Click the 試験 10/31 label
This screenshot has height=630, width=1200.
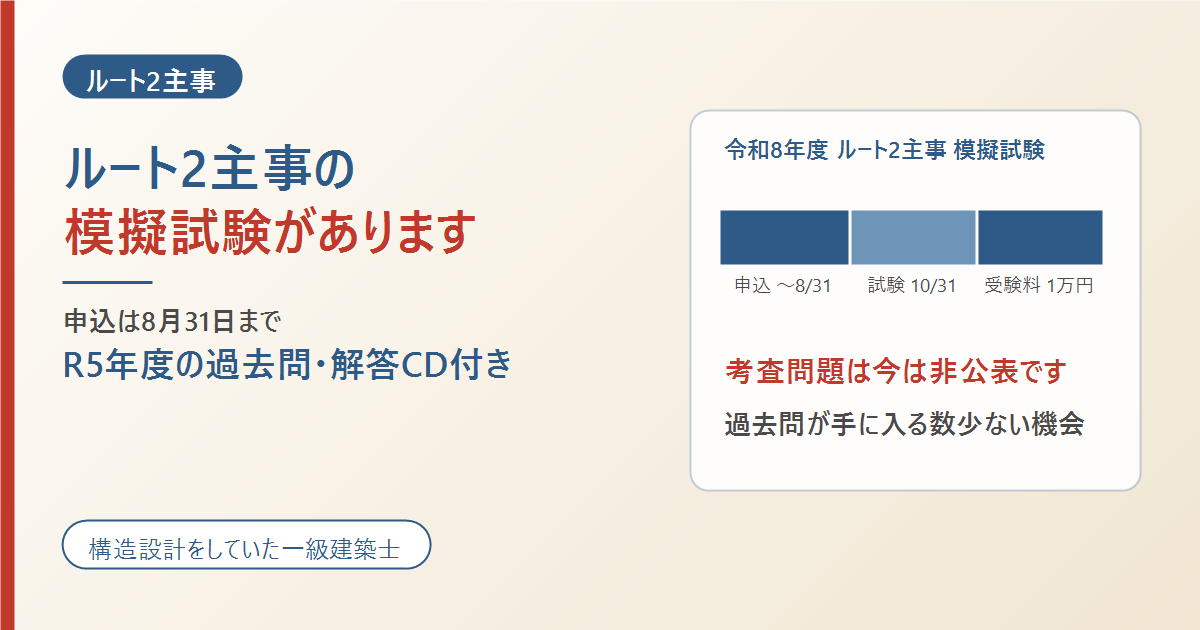[x=913, y=286]
